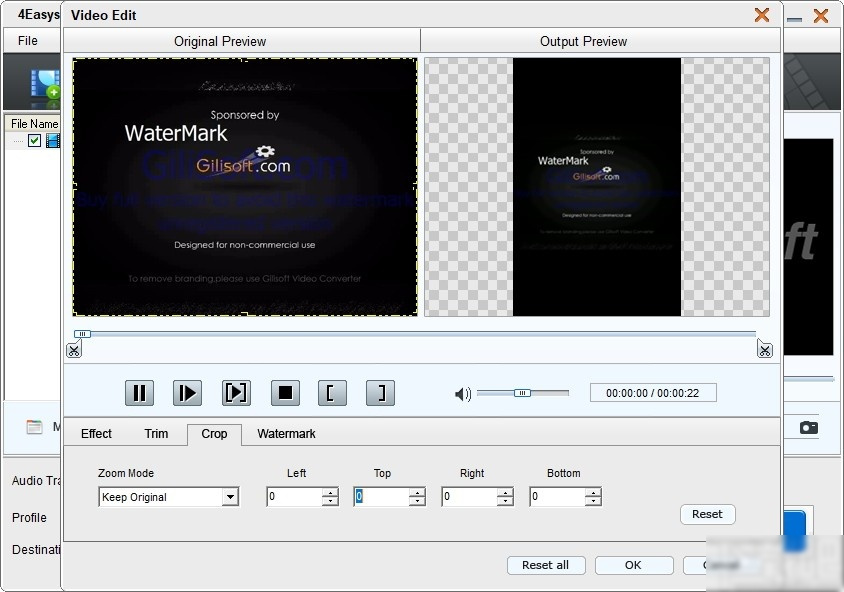Toggle the file checkbox in main window list

pyautogui.click(x=34, y=140)
